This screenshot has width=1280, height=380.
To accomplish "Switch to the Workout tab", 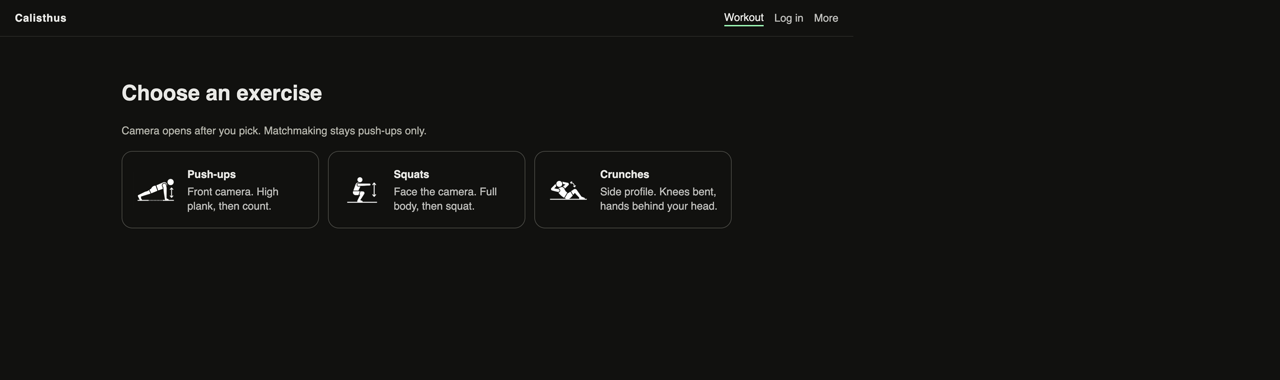I will 744,18.
